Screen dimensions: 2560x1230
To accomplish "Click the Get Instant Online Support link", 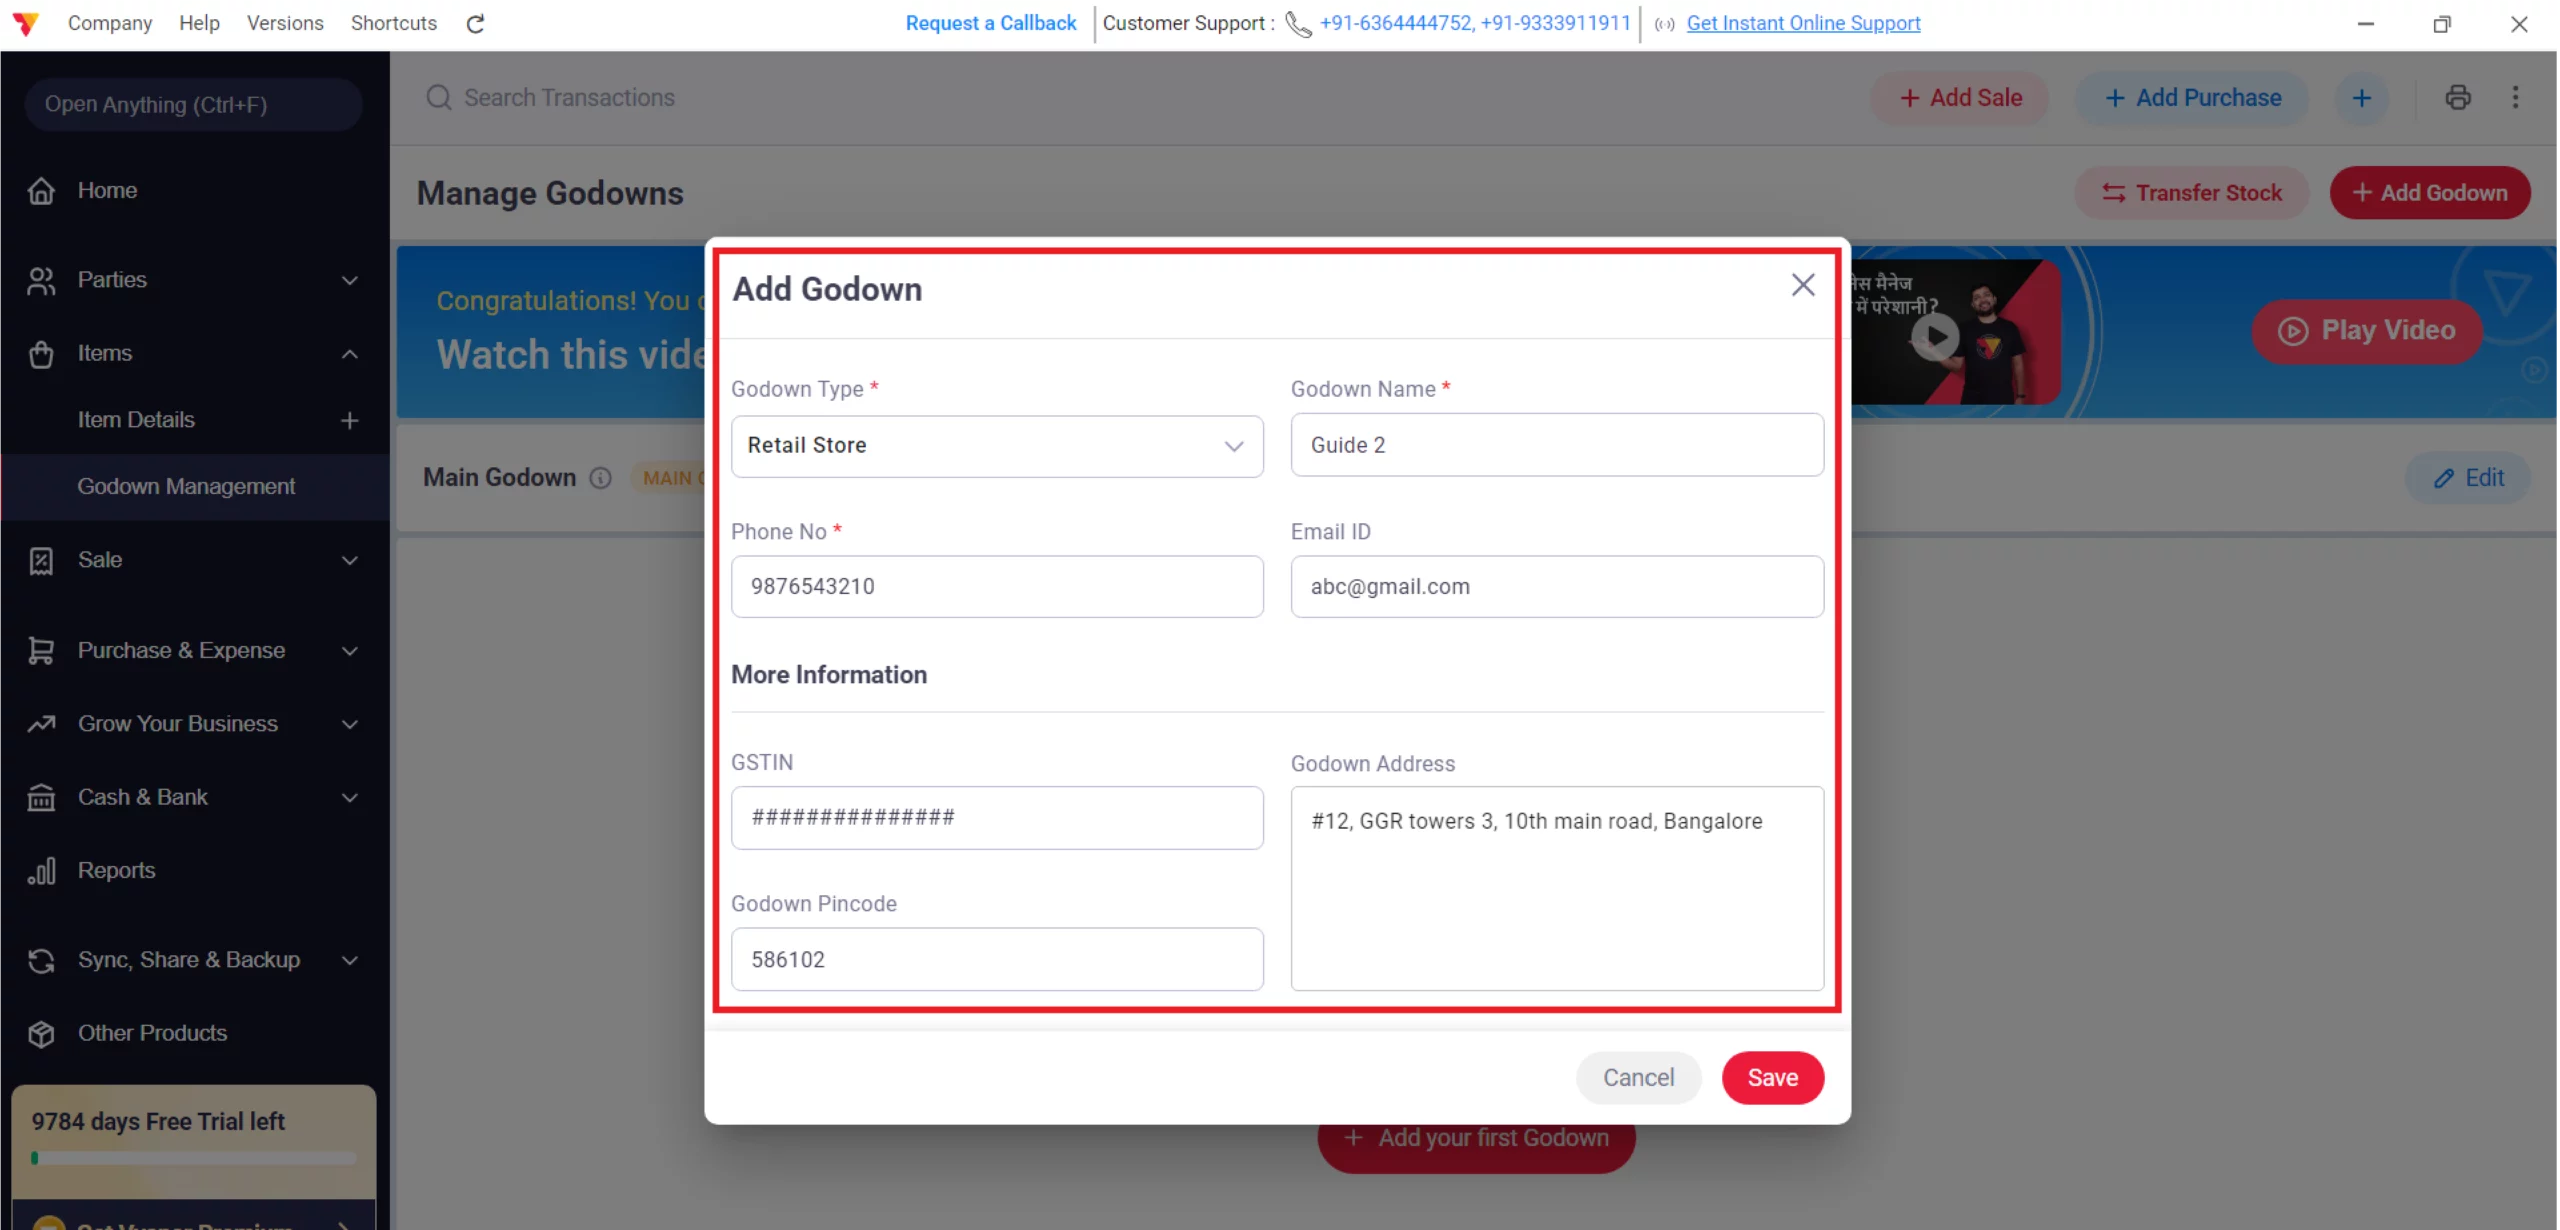I will click(1803, 23).
